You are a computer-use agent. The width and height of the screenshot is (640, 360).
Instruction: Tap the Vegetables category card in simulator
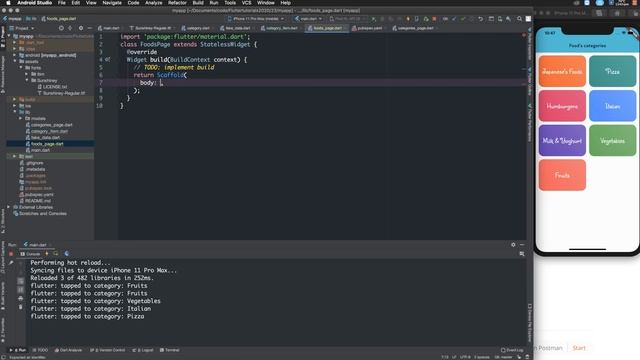click(x=612, y=141)
